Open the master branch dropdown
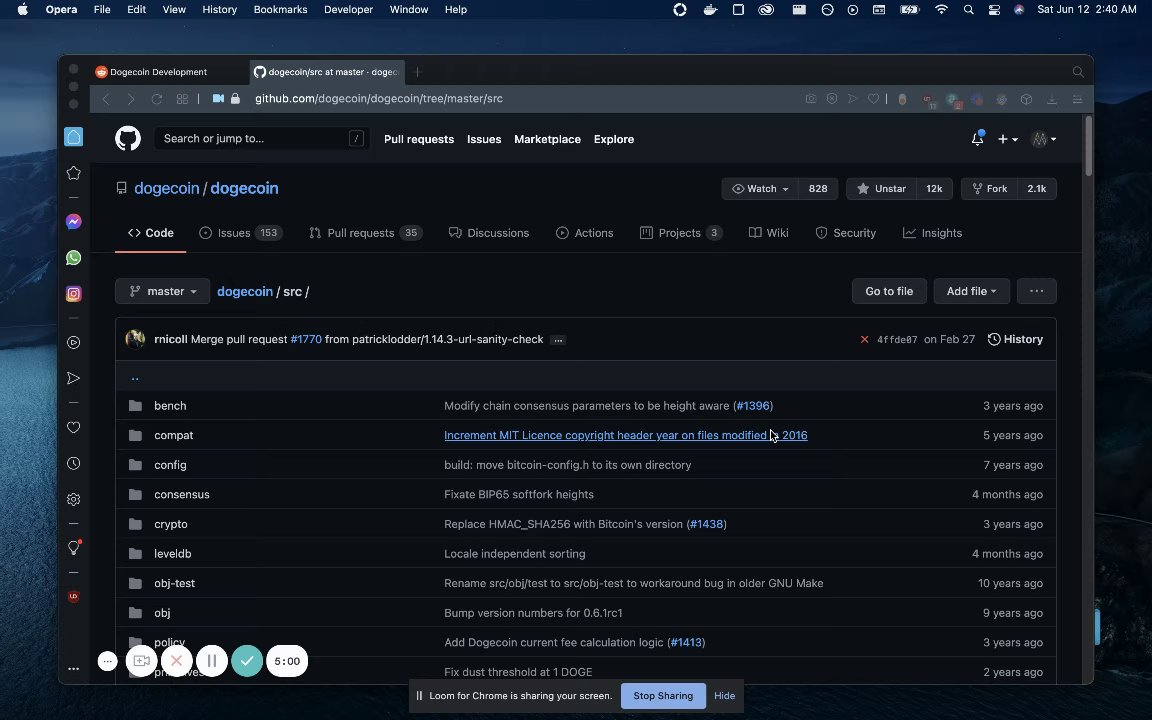The image size is (1152, 720). coord(162,291)
